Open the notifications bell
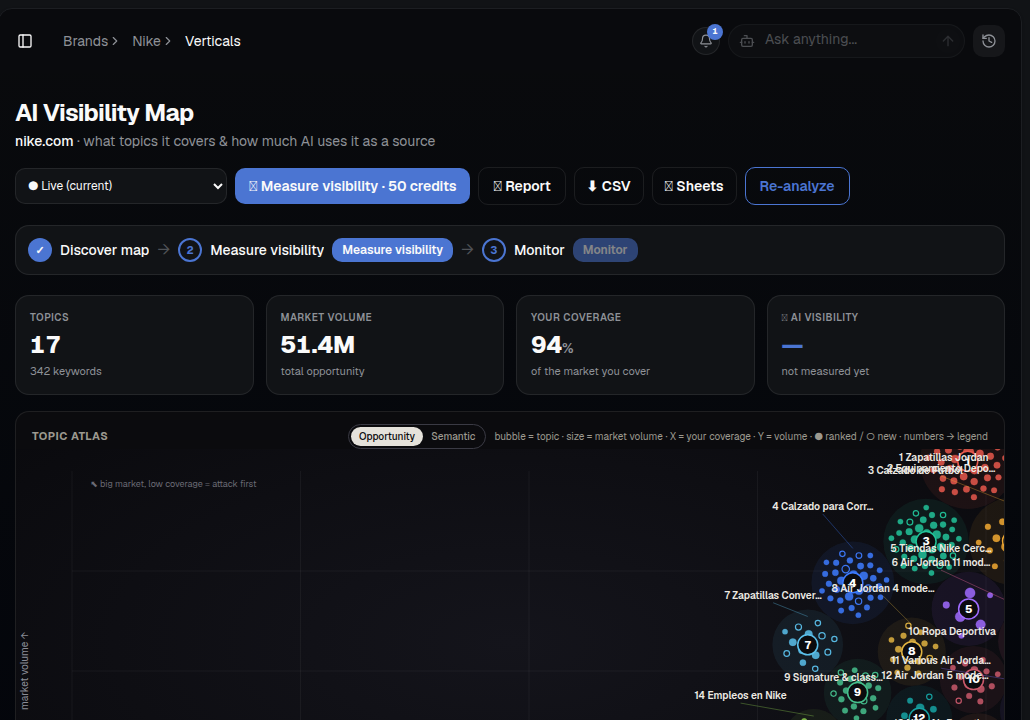The height and width of the screenshot is (720, 1030). tap(706, 41)
